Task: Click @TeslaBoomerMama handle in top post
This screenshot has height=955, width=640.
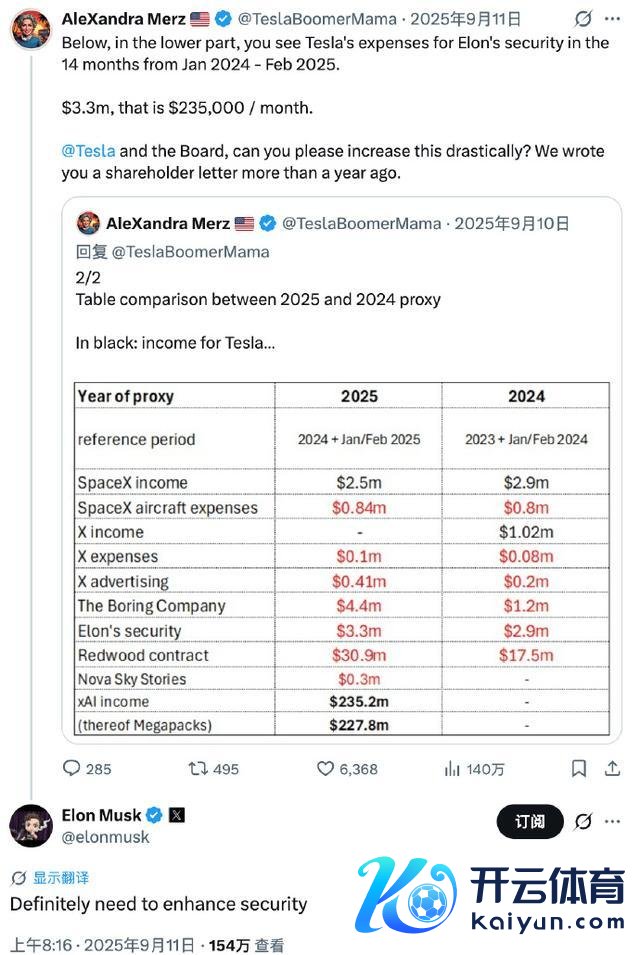Action: point(317,19)
